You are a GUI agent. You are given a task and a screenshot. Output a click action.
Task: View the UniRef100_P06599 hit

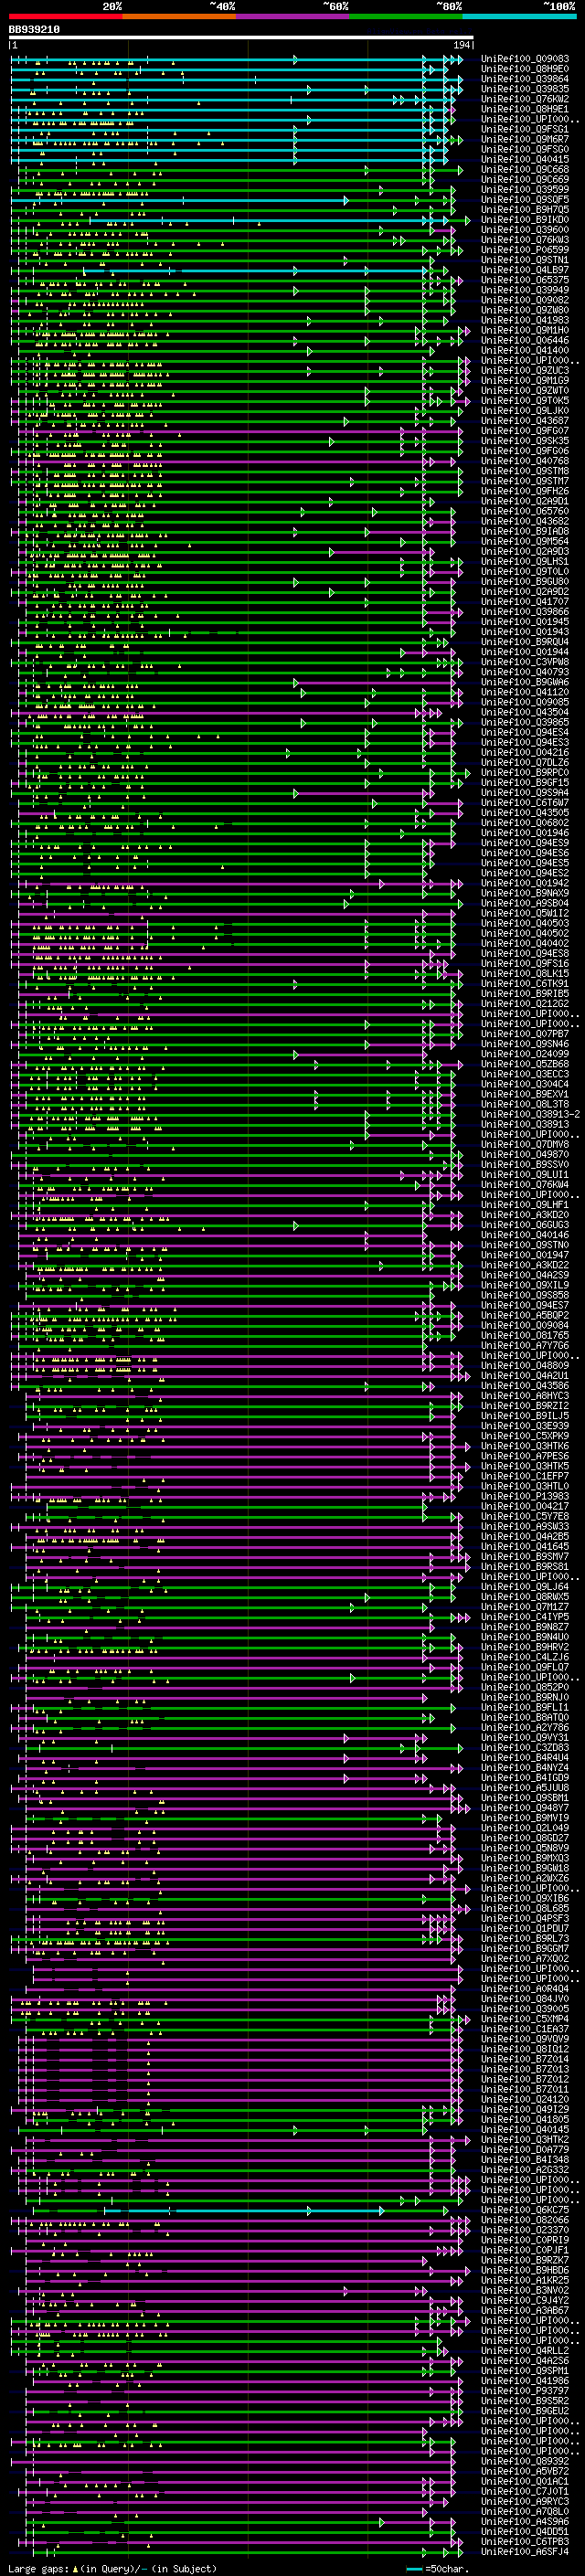pos(525,250)
